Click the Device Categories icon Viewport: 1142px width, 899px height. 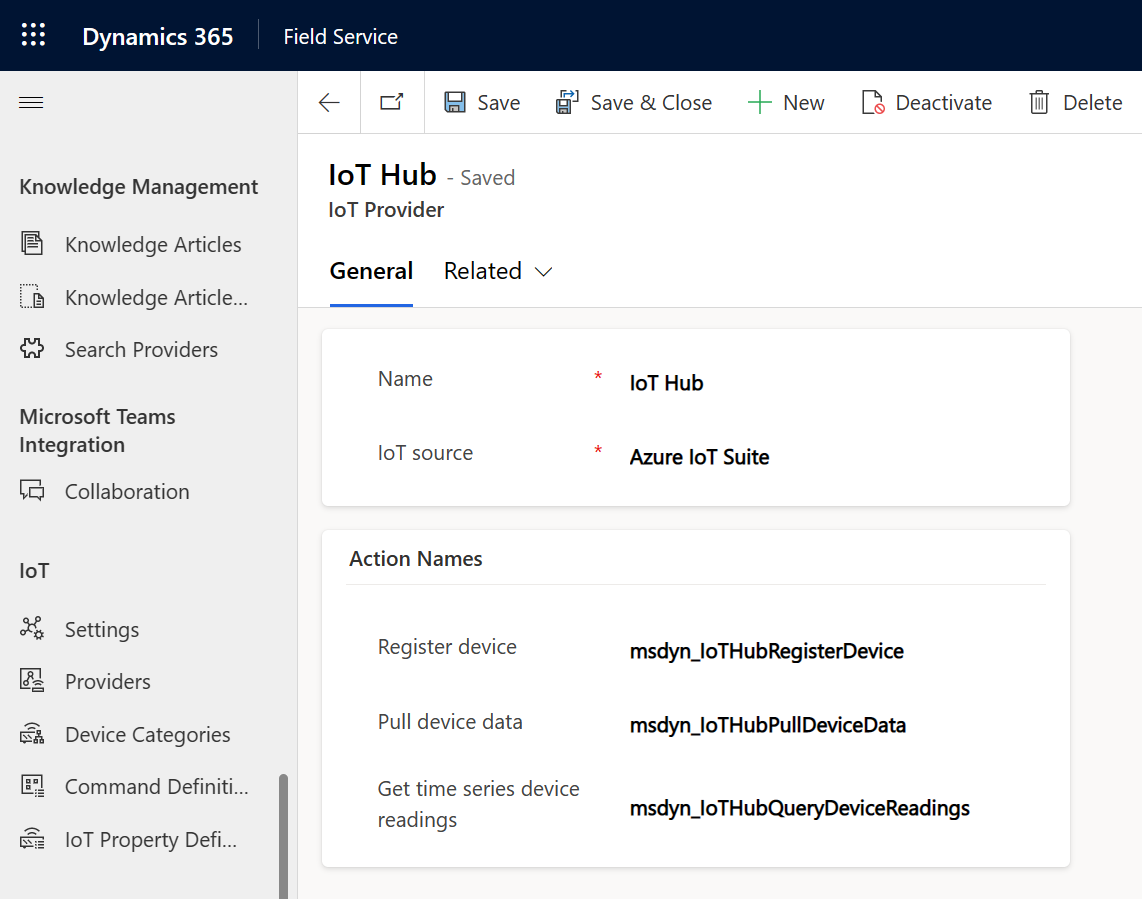[32, 734]
